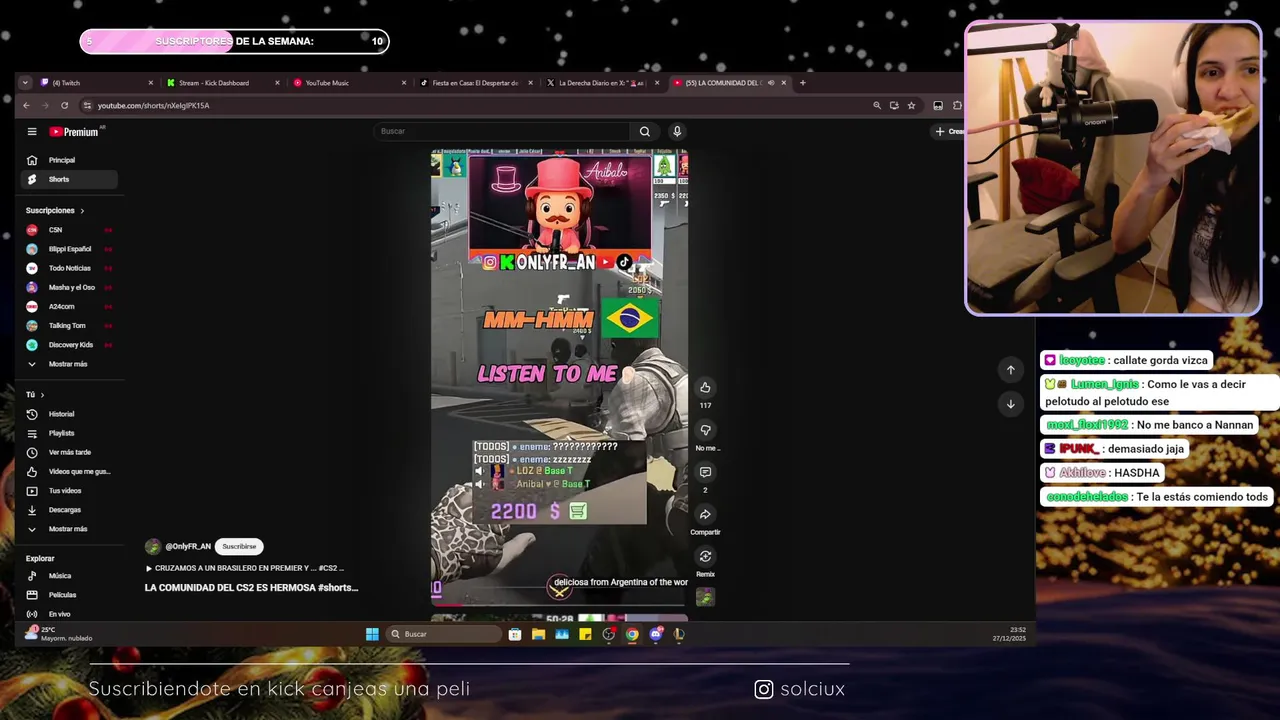Open Principal in YouTube sidebar
The width and height of the screenshot is (1280, 720).
point(70,160)
